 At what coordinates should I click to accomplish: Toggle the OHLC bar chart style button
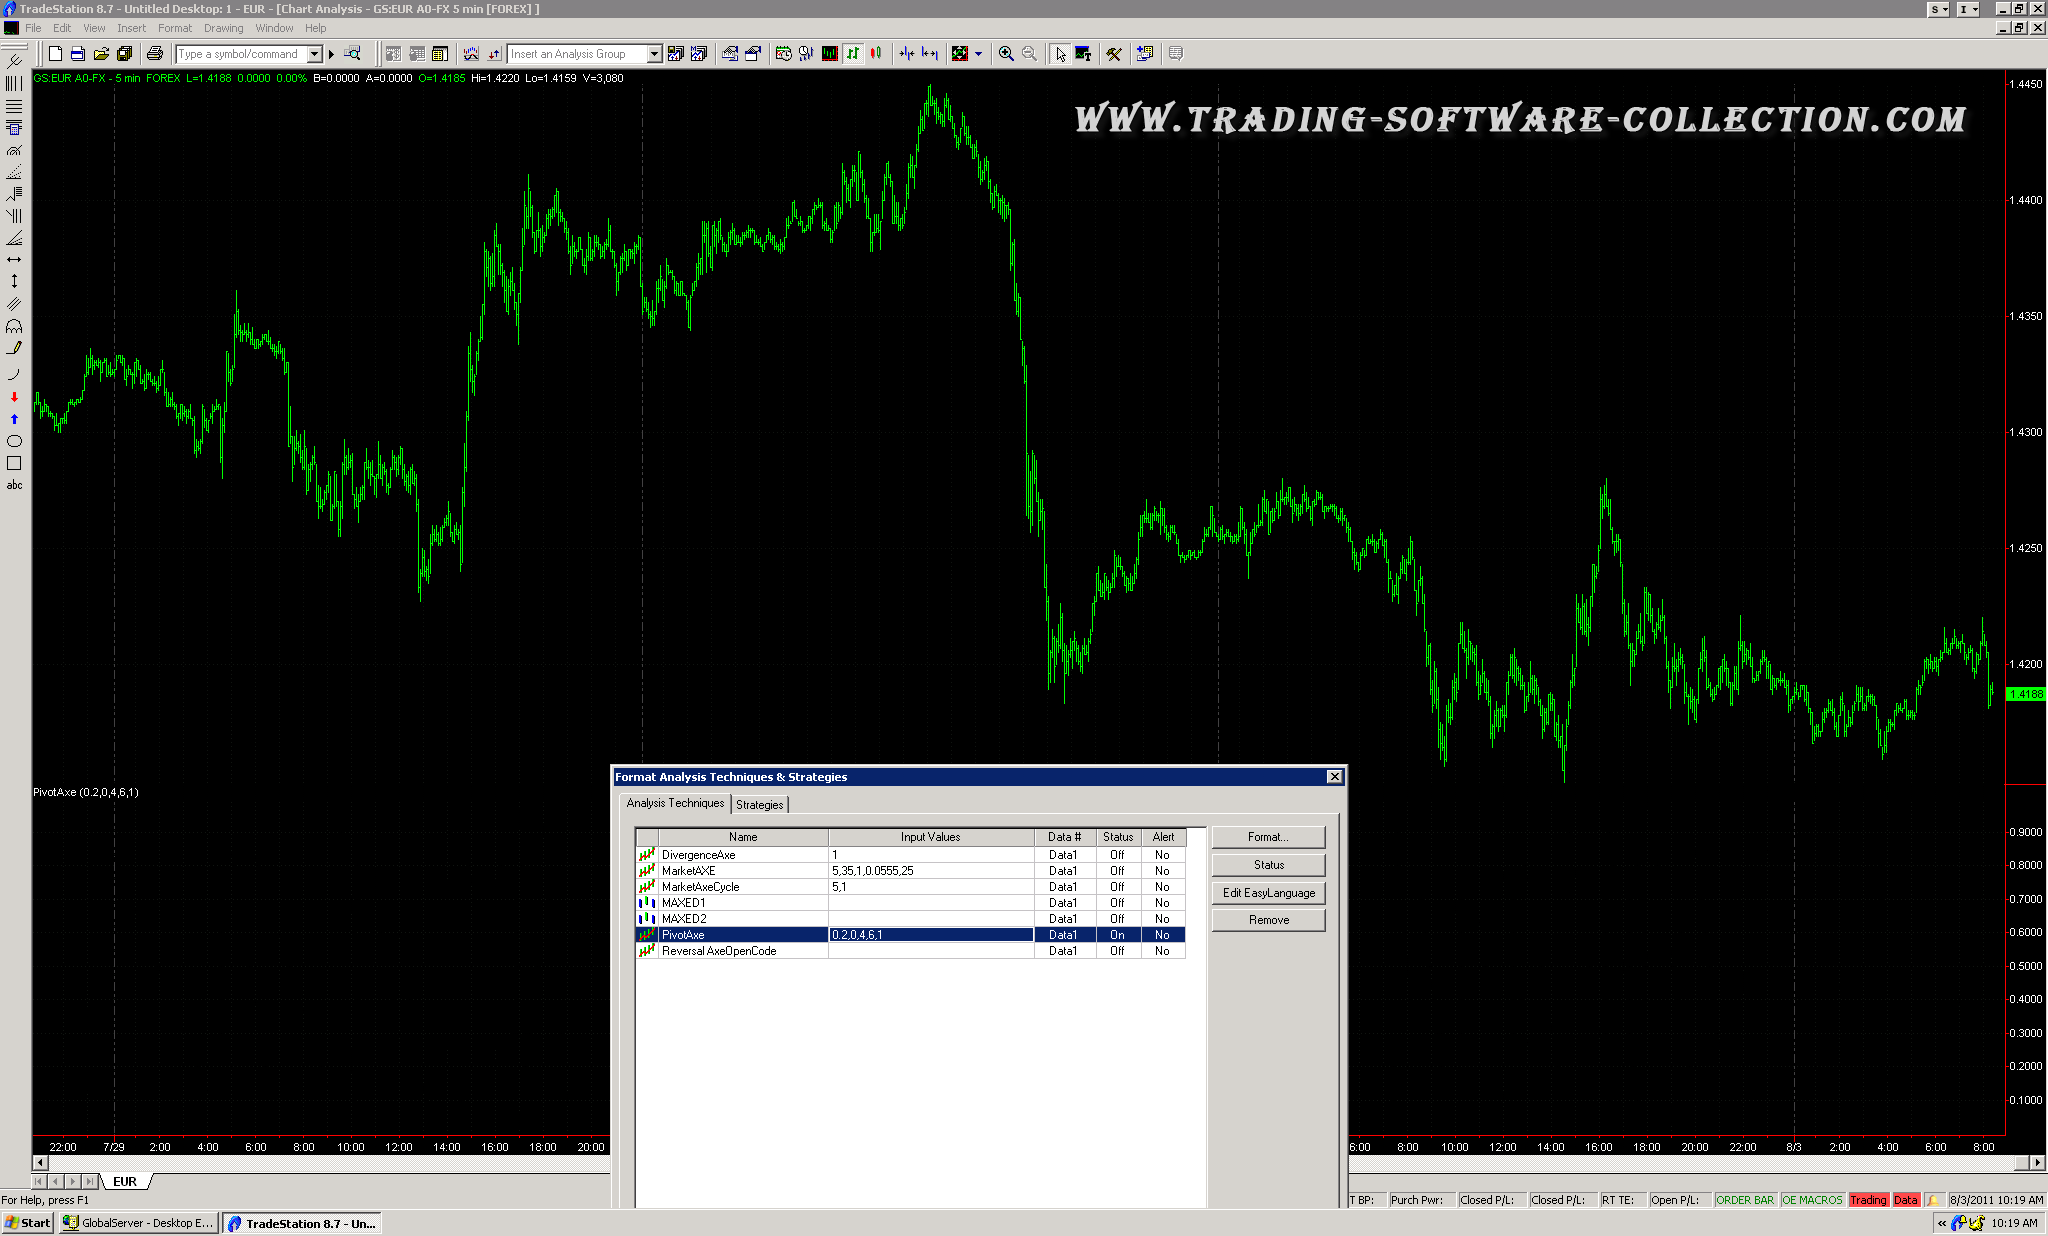pos(853,54)
